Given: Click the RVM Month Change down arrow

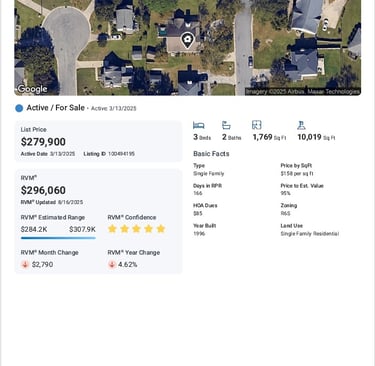Looking at the screenshot, I should [x=25, y=264].
